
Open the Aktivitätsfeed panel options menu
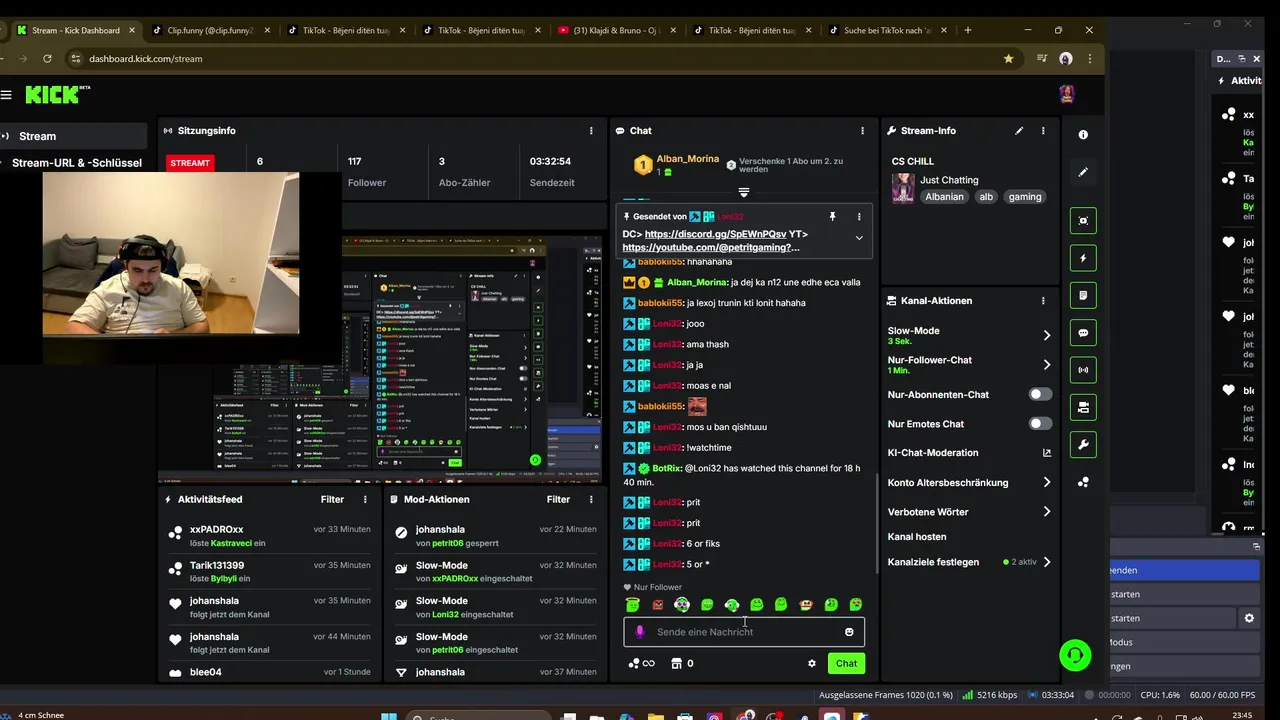[x=365, y=499]
